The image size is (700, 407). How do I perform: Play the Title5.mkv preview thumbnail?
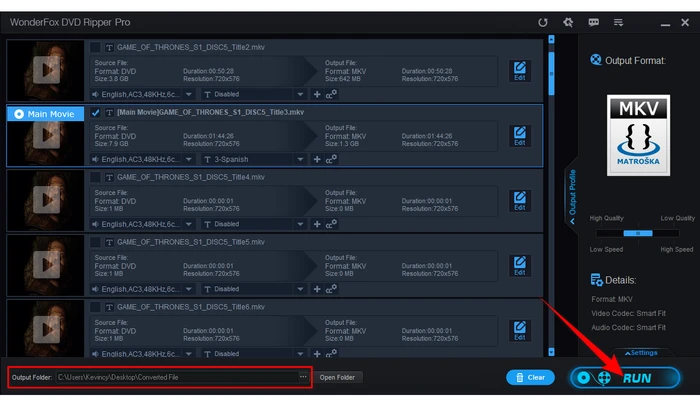click(x=46, y=265)
